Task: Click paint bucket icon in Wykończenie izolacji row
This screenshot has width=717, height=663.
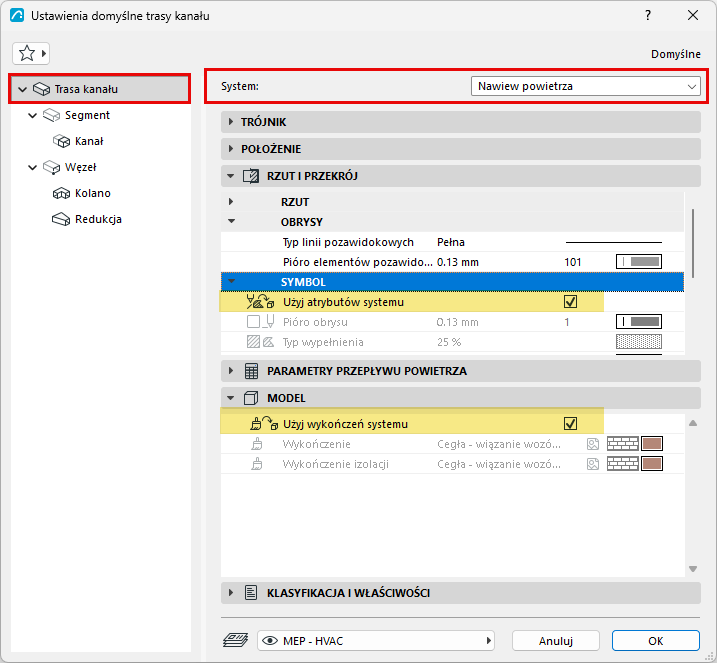Action: click(257, 464)
